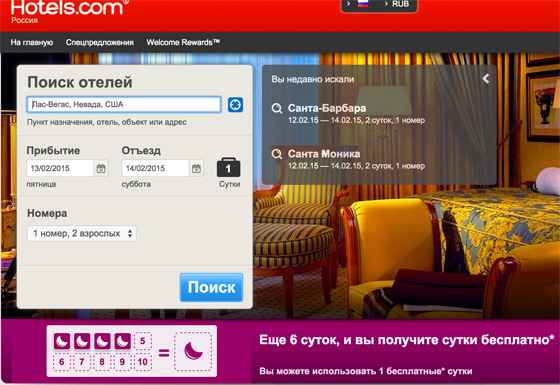Click the suitcase nights counter icon

coord(229,168)
